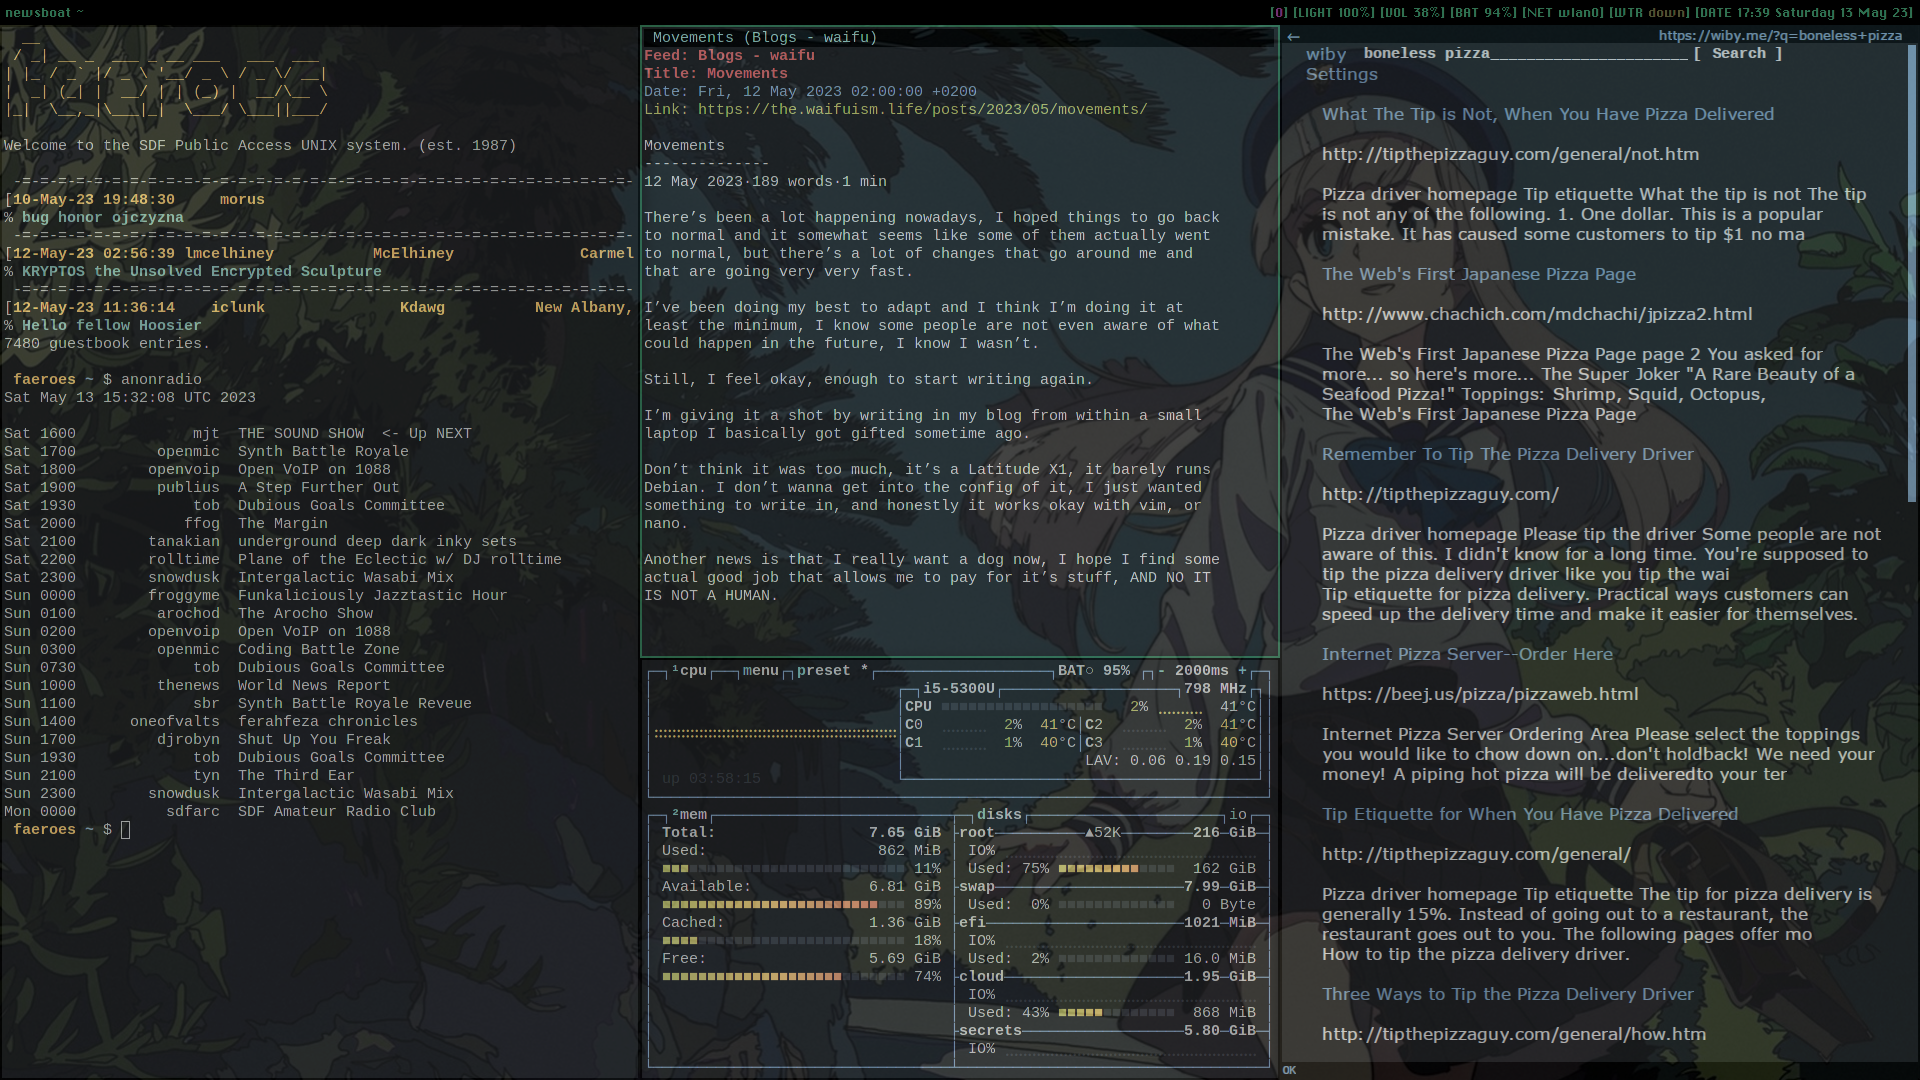Toggle io mode in disks panel

[1237, 815]
